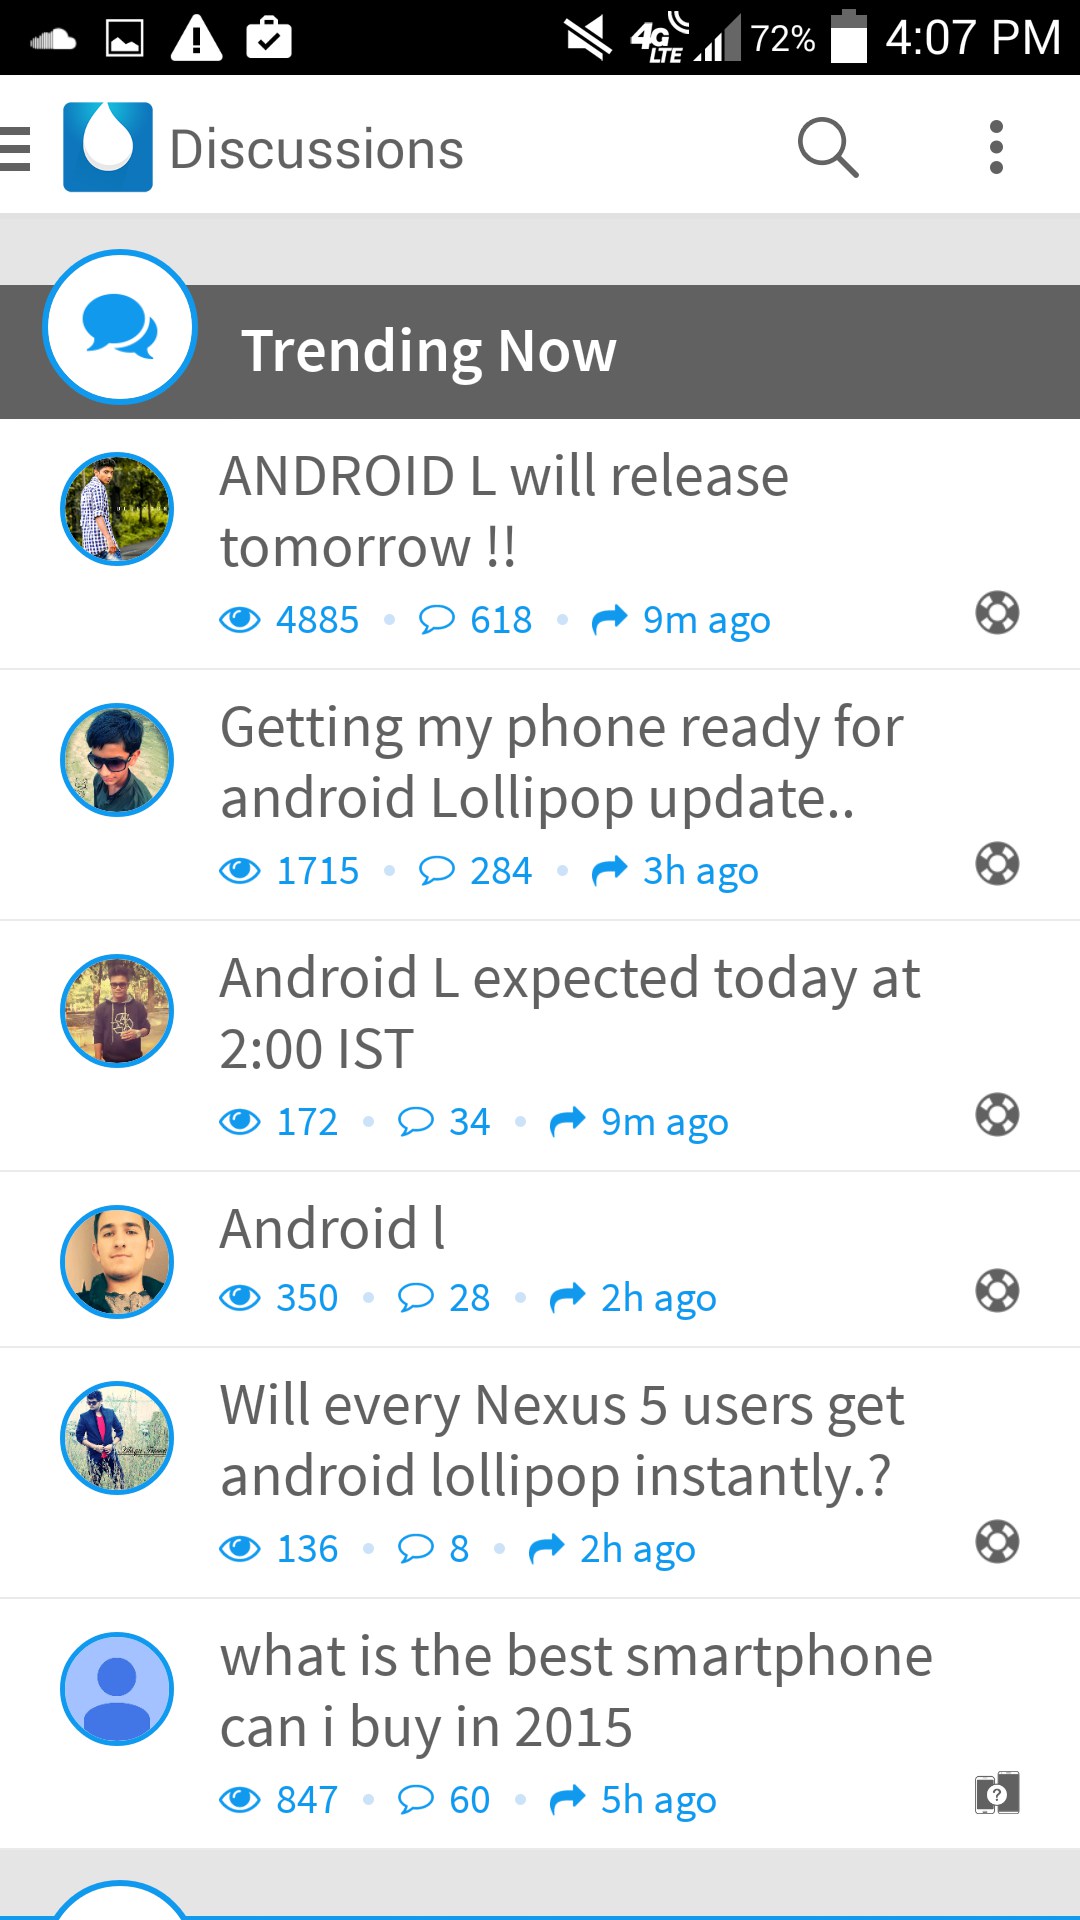
Task: Tap the Discussions title in header
Action: pos(316,149)
